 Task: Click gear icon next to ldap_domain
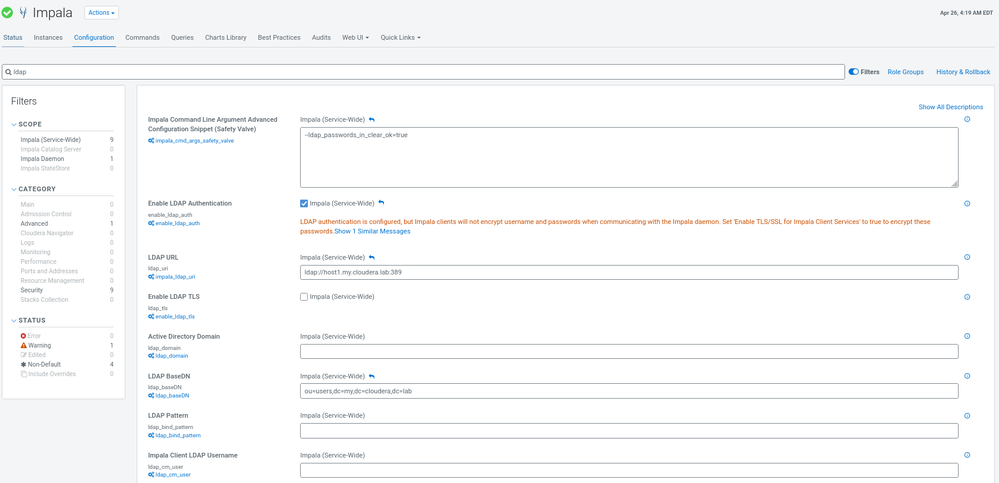click(x=151, y=356)
